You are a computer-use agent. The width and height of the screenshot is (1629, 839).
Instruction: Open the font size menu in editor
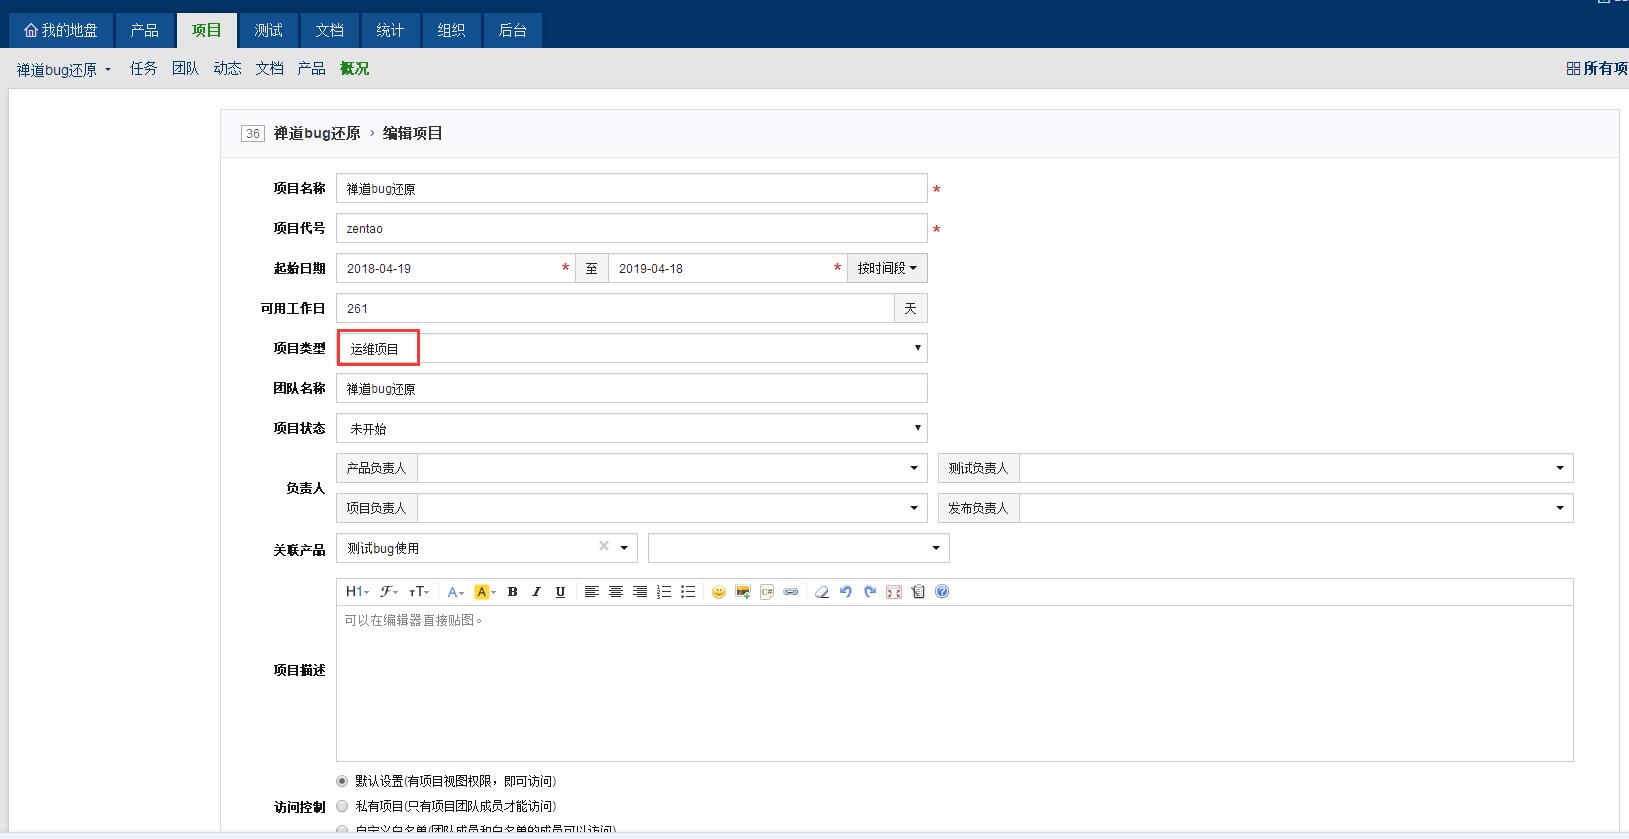pyautogui.click(x=419, y=592)
